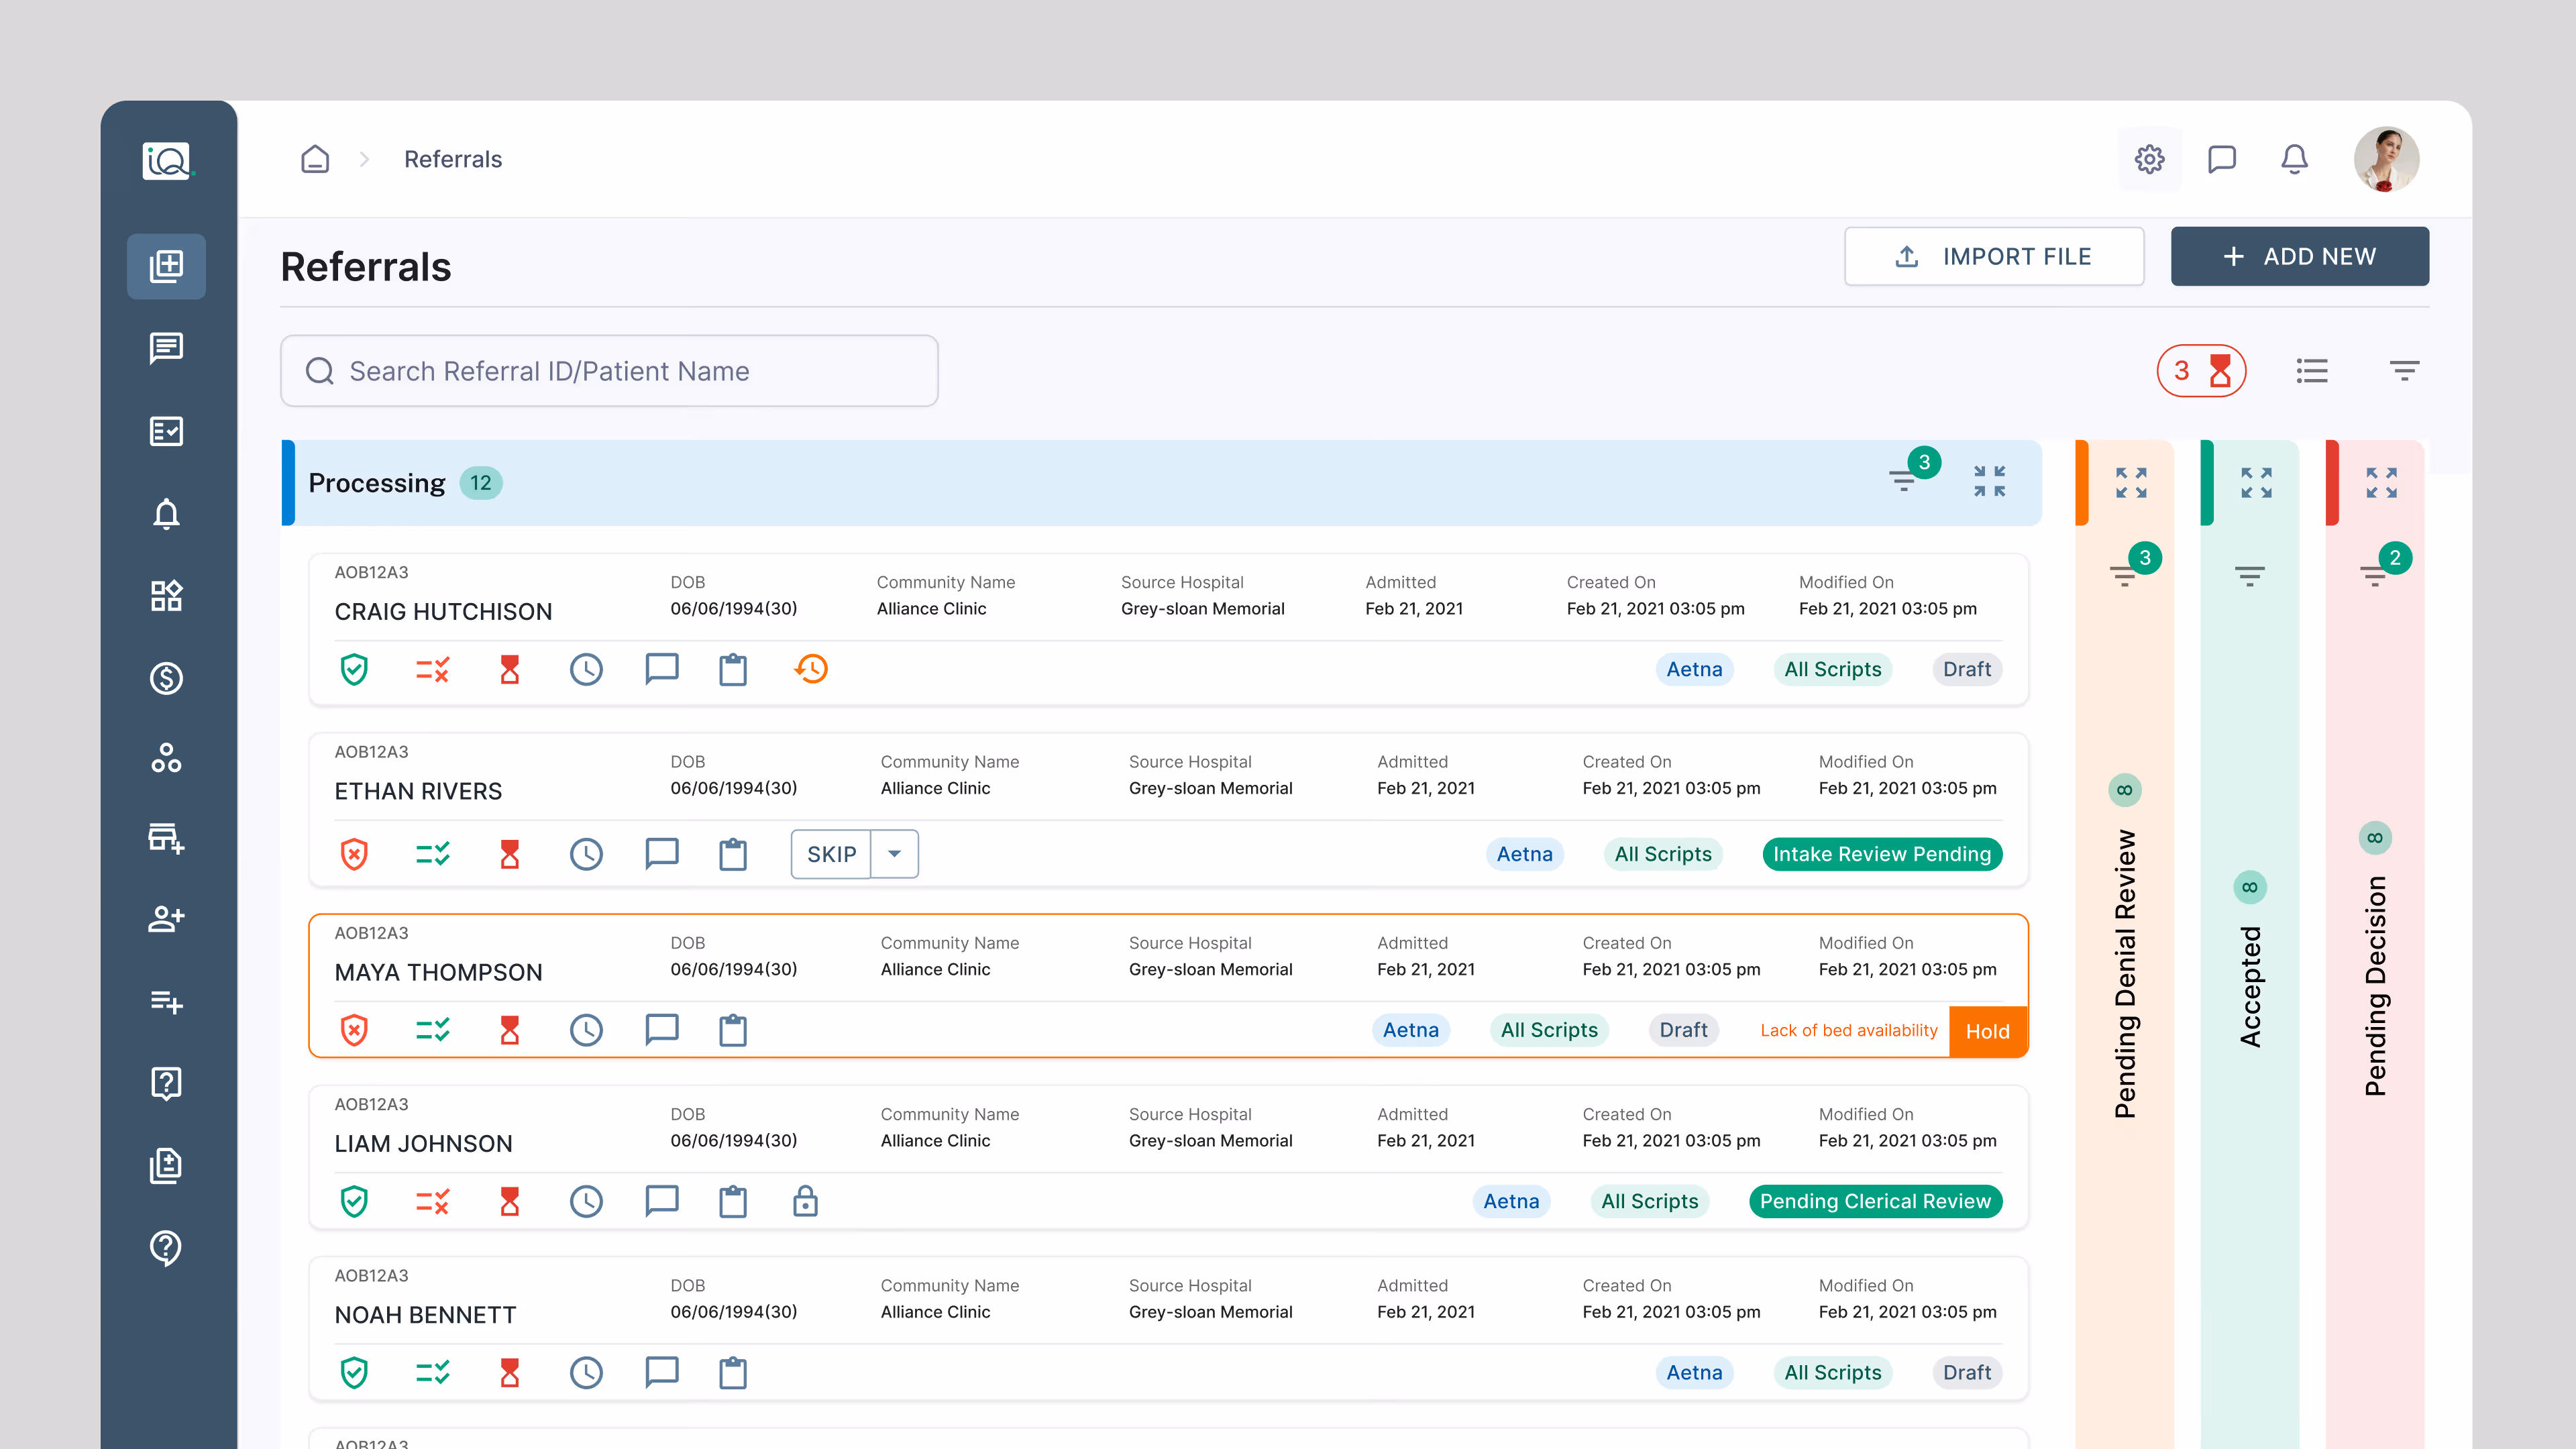Open settings gear in top bar
This screenshot has height=1449, width=2576.
2149,159
